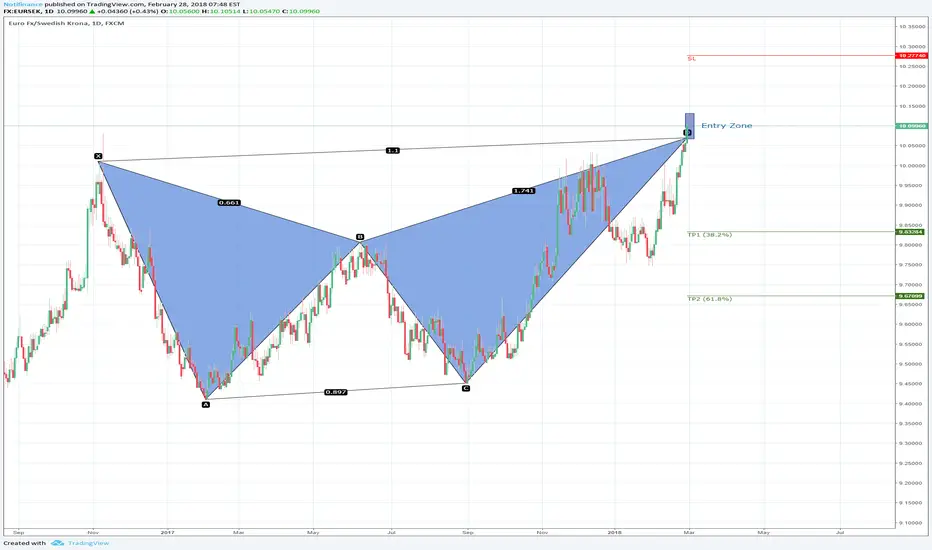Screen dimensions: 932x550
Task: Click the TP2 (61.8%) label
Action: tap(710, 298)
